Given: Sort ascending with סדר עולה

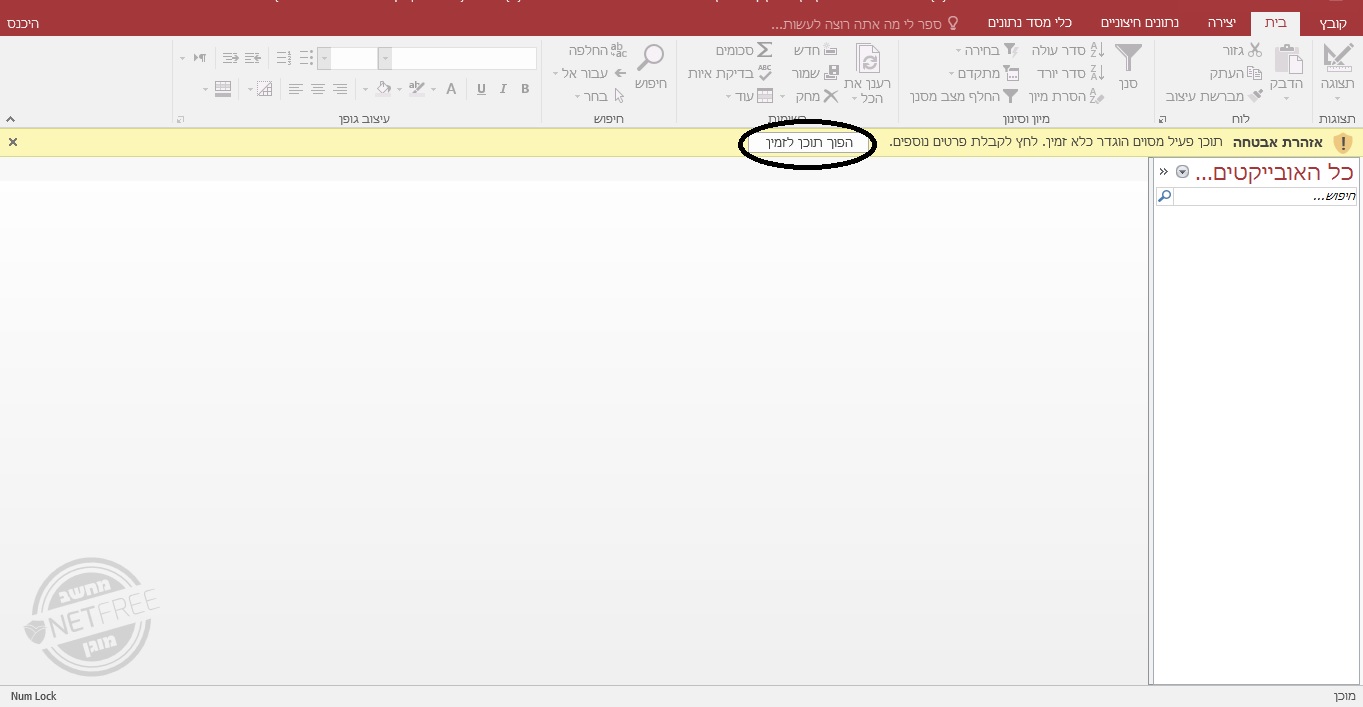Looking at the screenshot, I should 1068,50.
